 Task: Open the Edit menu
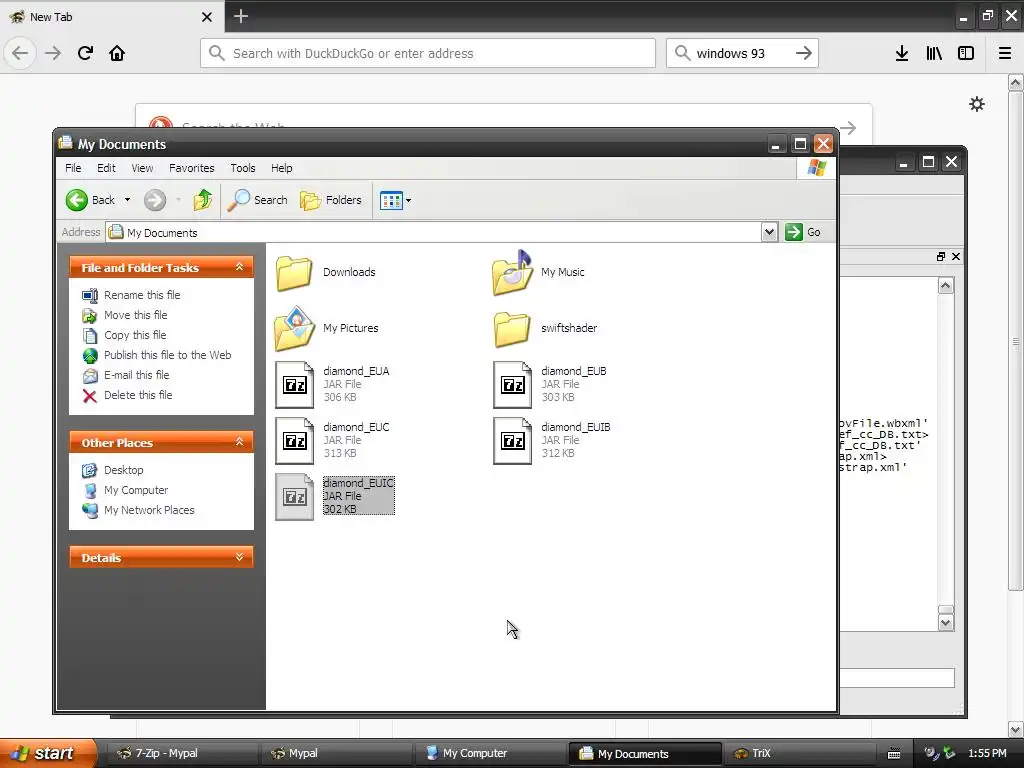tap(106, 168)
